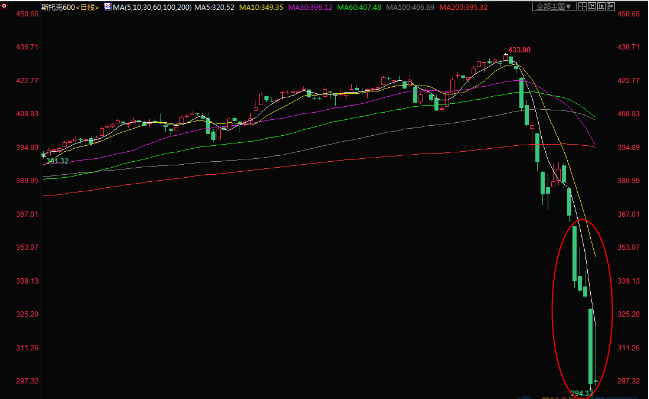Click the crosshair grid icon in the toolbar
Image resolution: width=649 pixels, height=399 pixels.
[582, 7]
